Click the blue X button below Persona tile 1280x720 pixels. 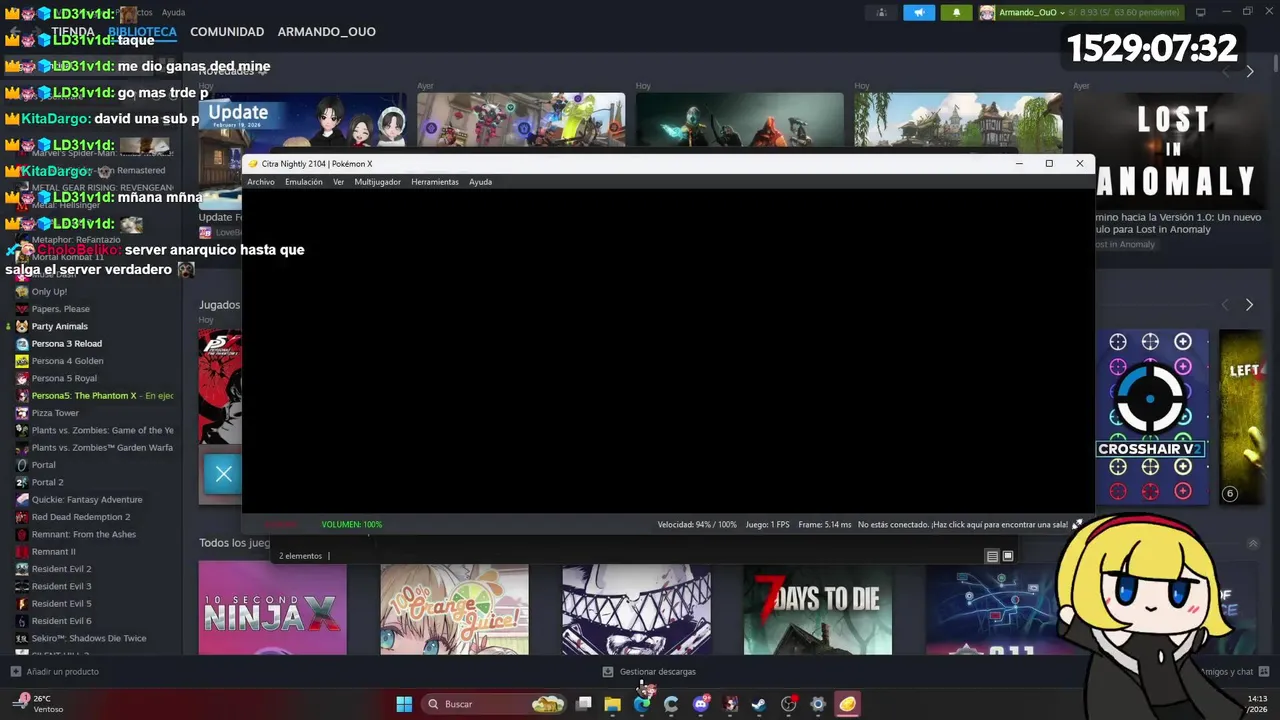click(223, 475)
